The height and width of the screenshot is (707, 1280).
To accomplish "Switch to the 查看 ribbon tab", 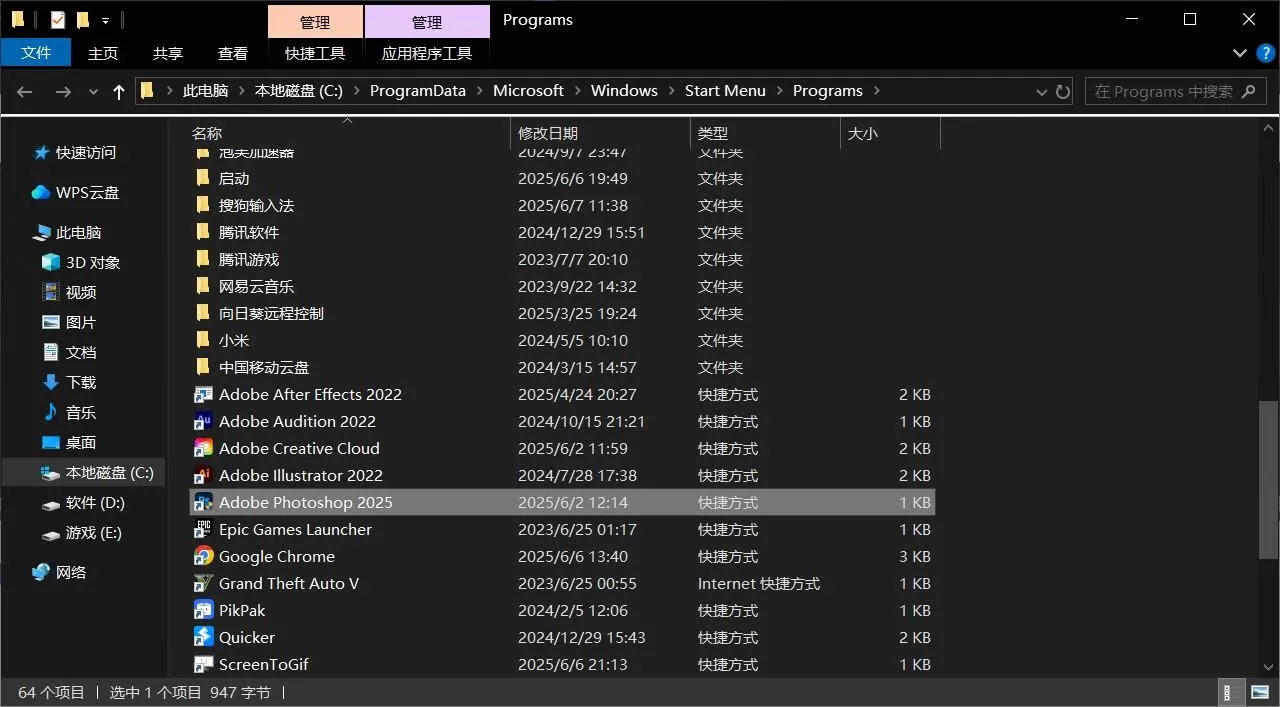I will click(233, 53).
